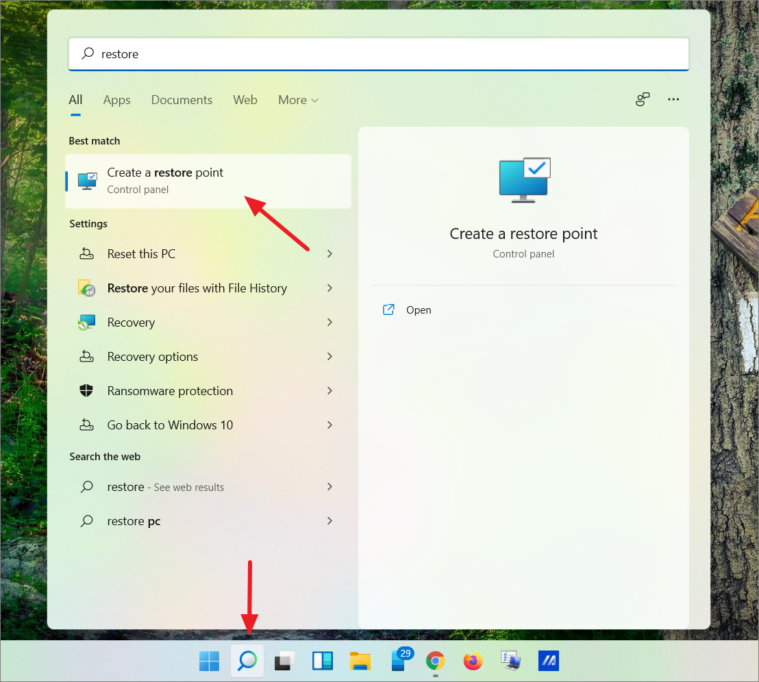Click the Go back to Windows 10 icon
759x682 pixels.
(x=87, y=425)
